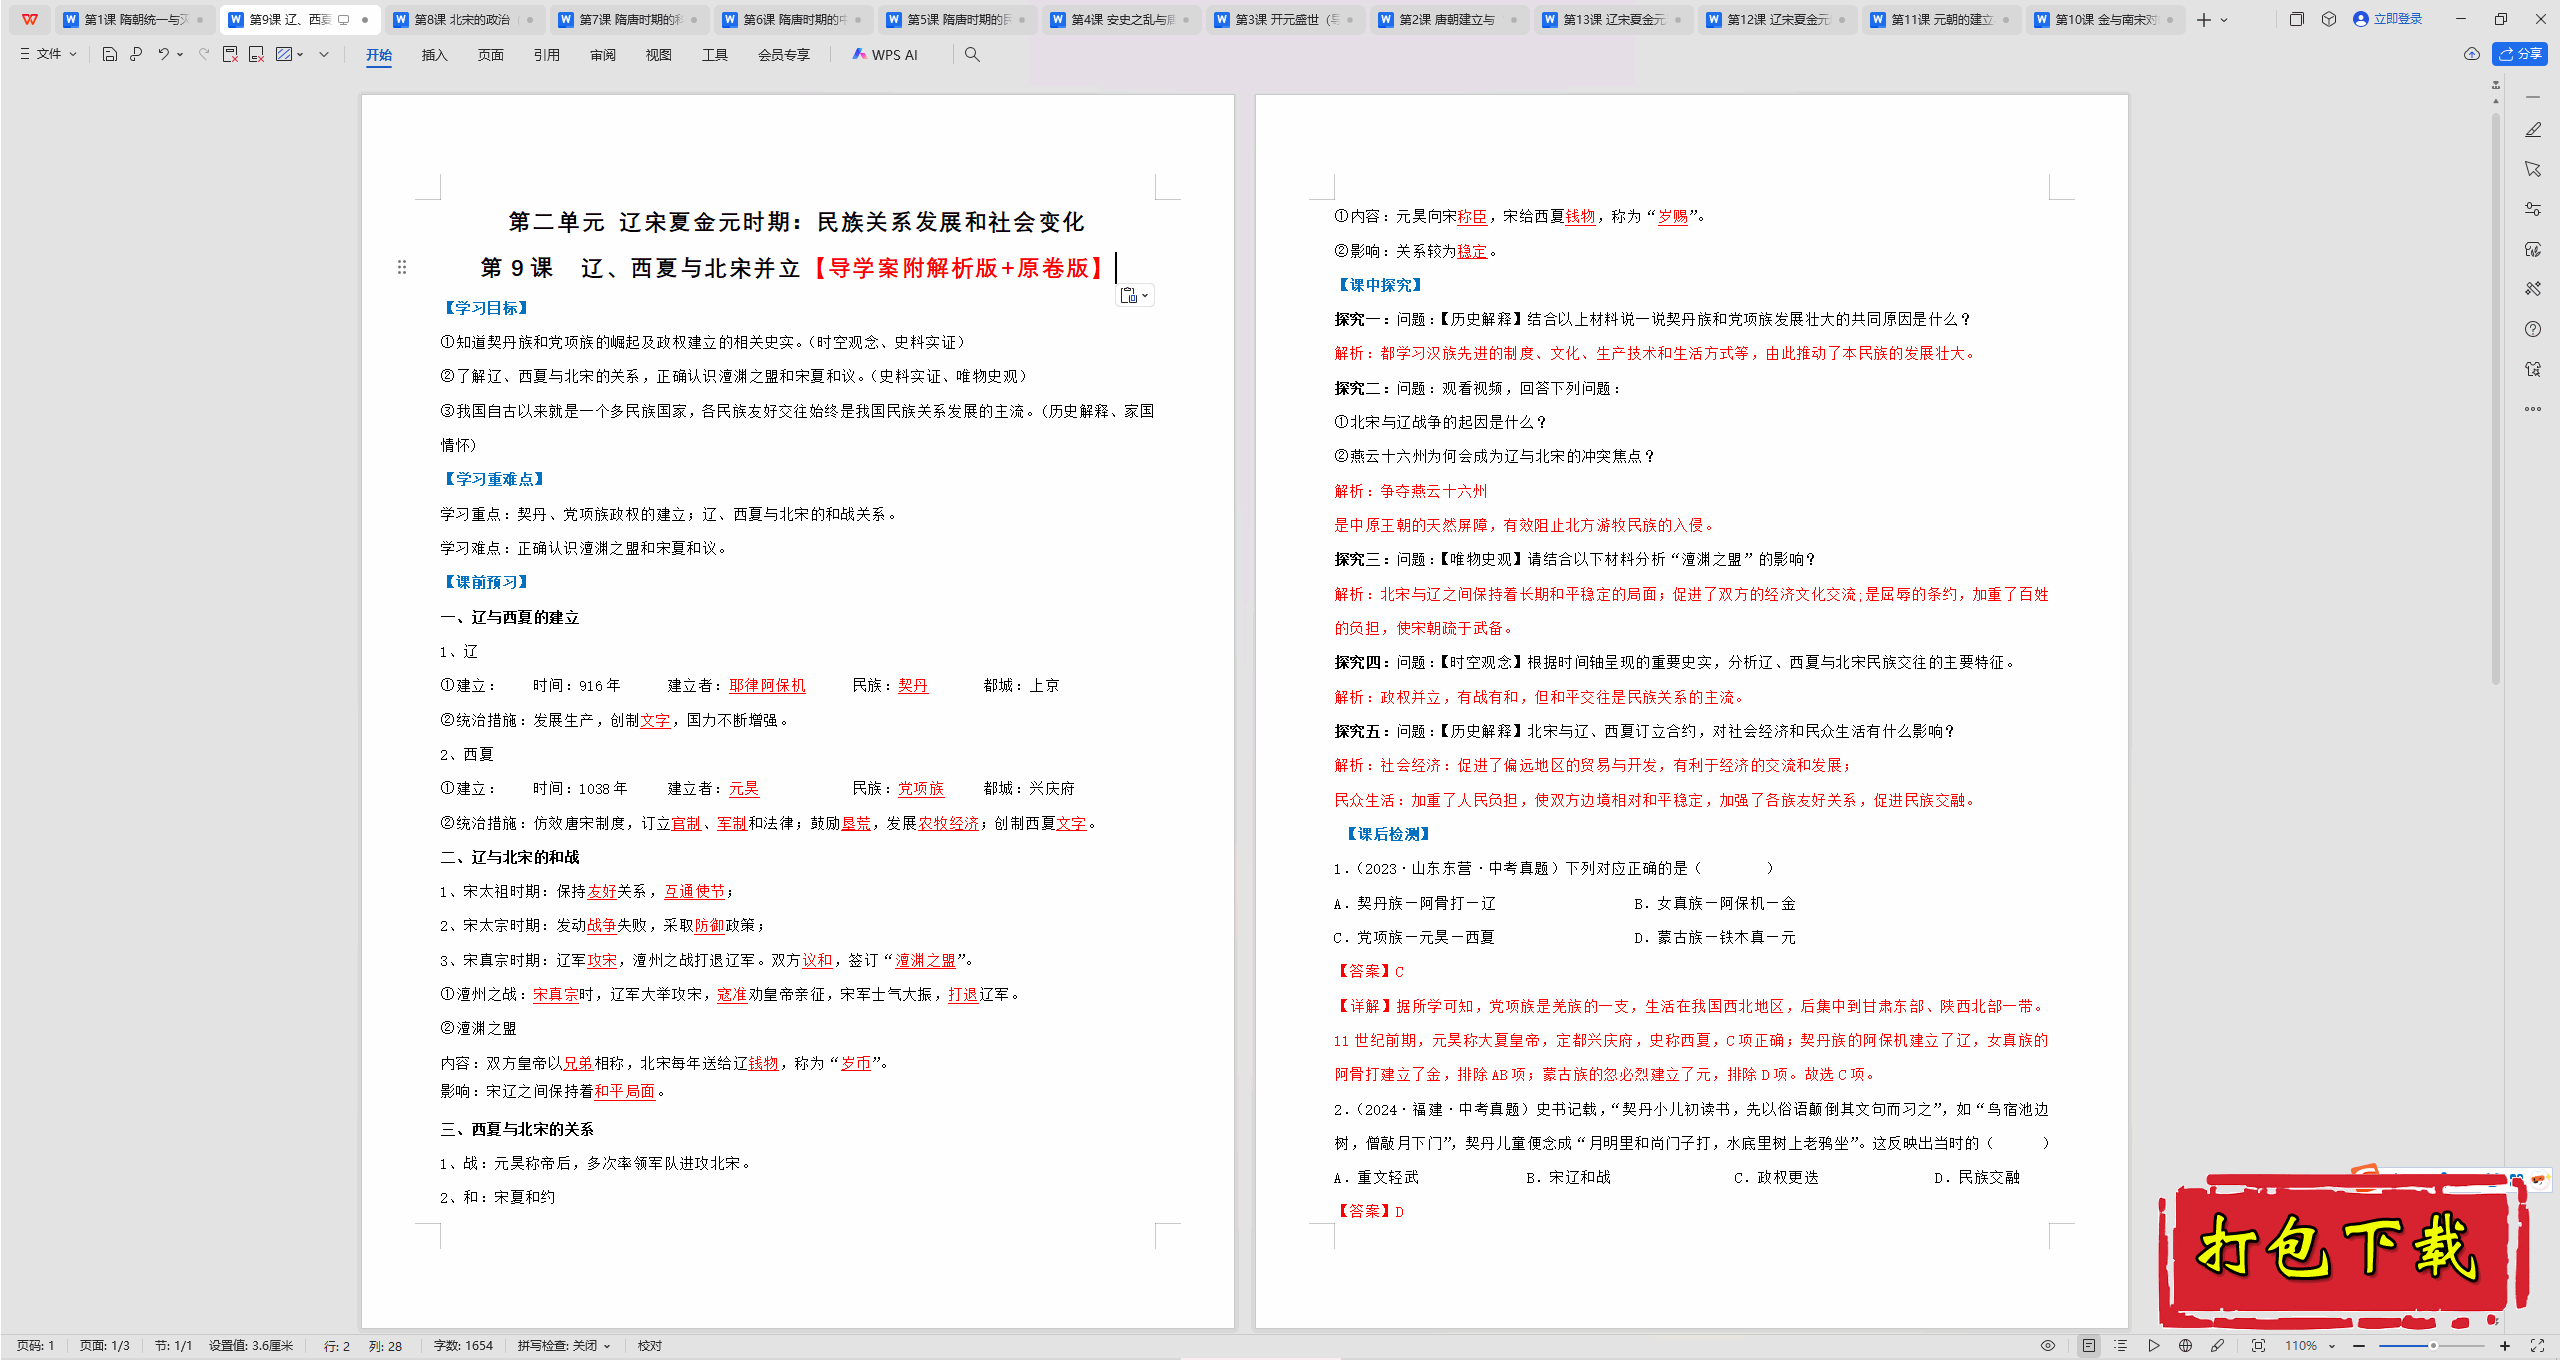Toggle eye protection mode icon in status bar

click(2048, 1346)
